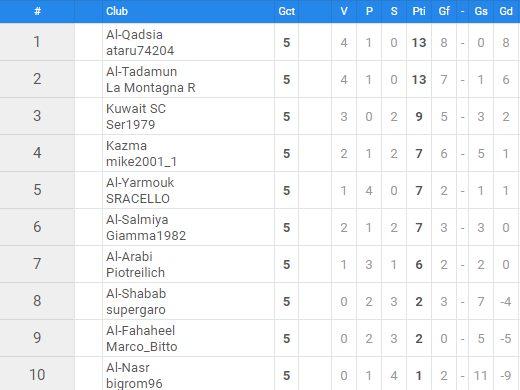Viewport: 520px width, 390px height.
Task: Select the Al-Shabab club name
Action: [136, 294]
